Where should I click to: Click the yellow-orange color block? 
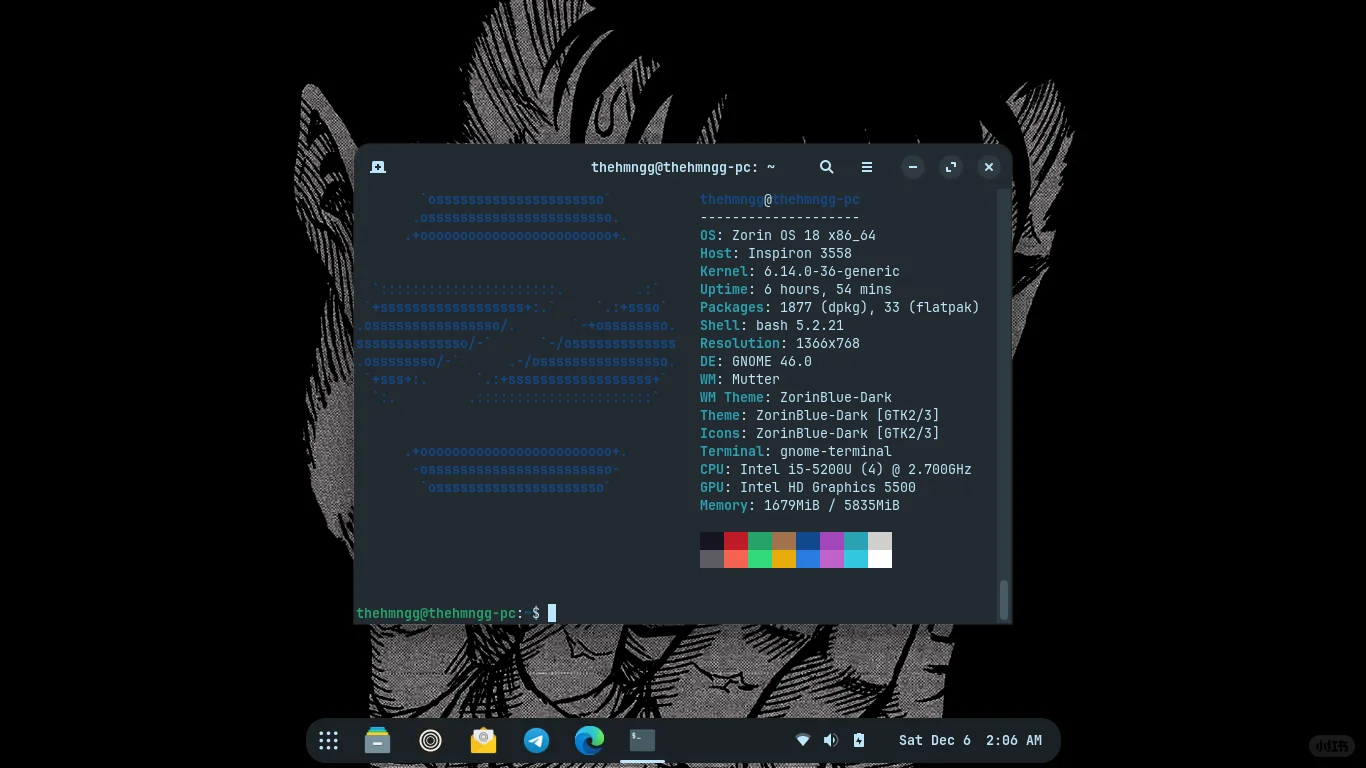784,559
